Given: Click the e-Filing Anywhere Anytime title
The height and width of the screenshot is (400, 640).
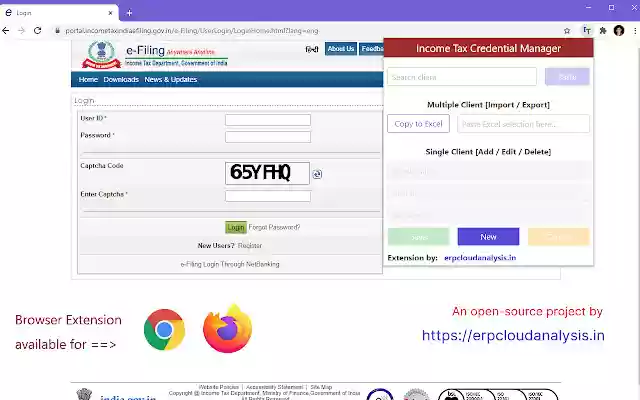Looking at the screenshot, I should point(170,51).
